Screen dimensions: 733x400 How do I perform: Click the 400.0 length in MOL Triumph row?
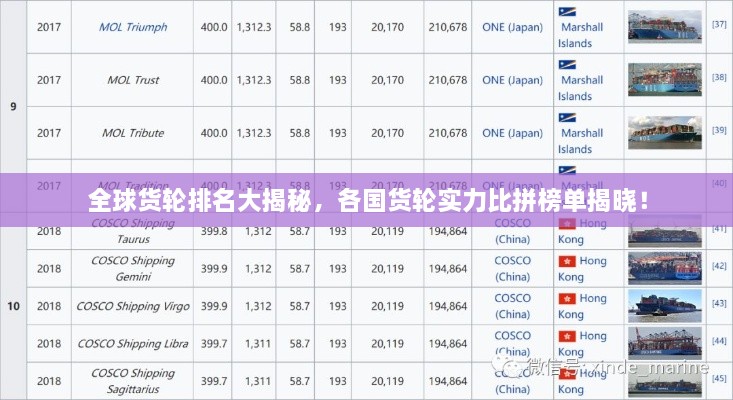[x=214, y=27]
